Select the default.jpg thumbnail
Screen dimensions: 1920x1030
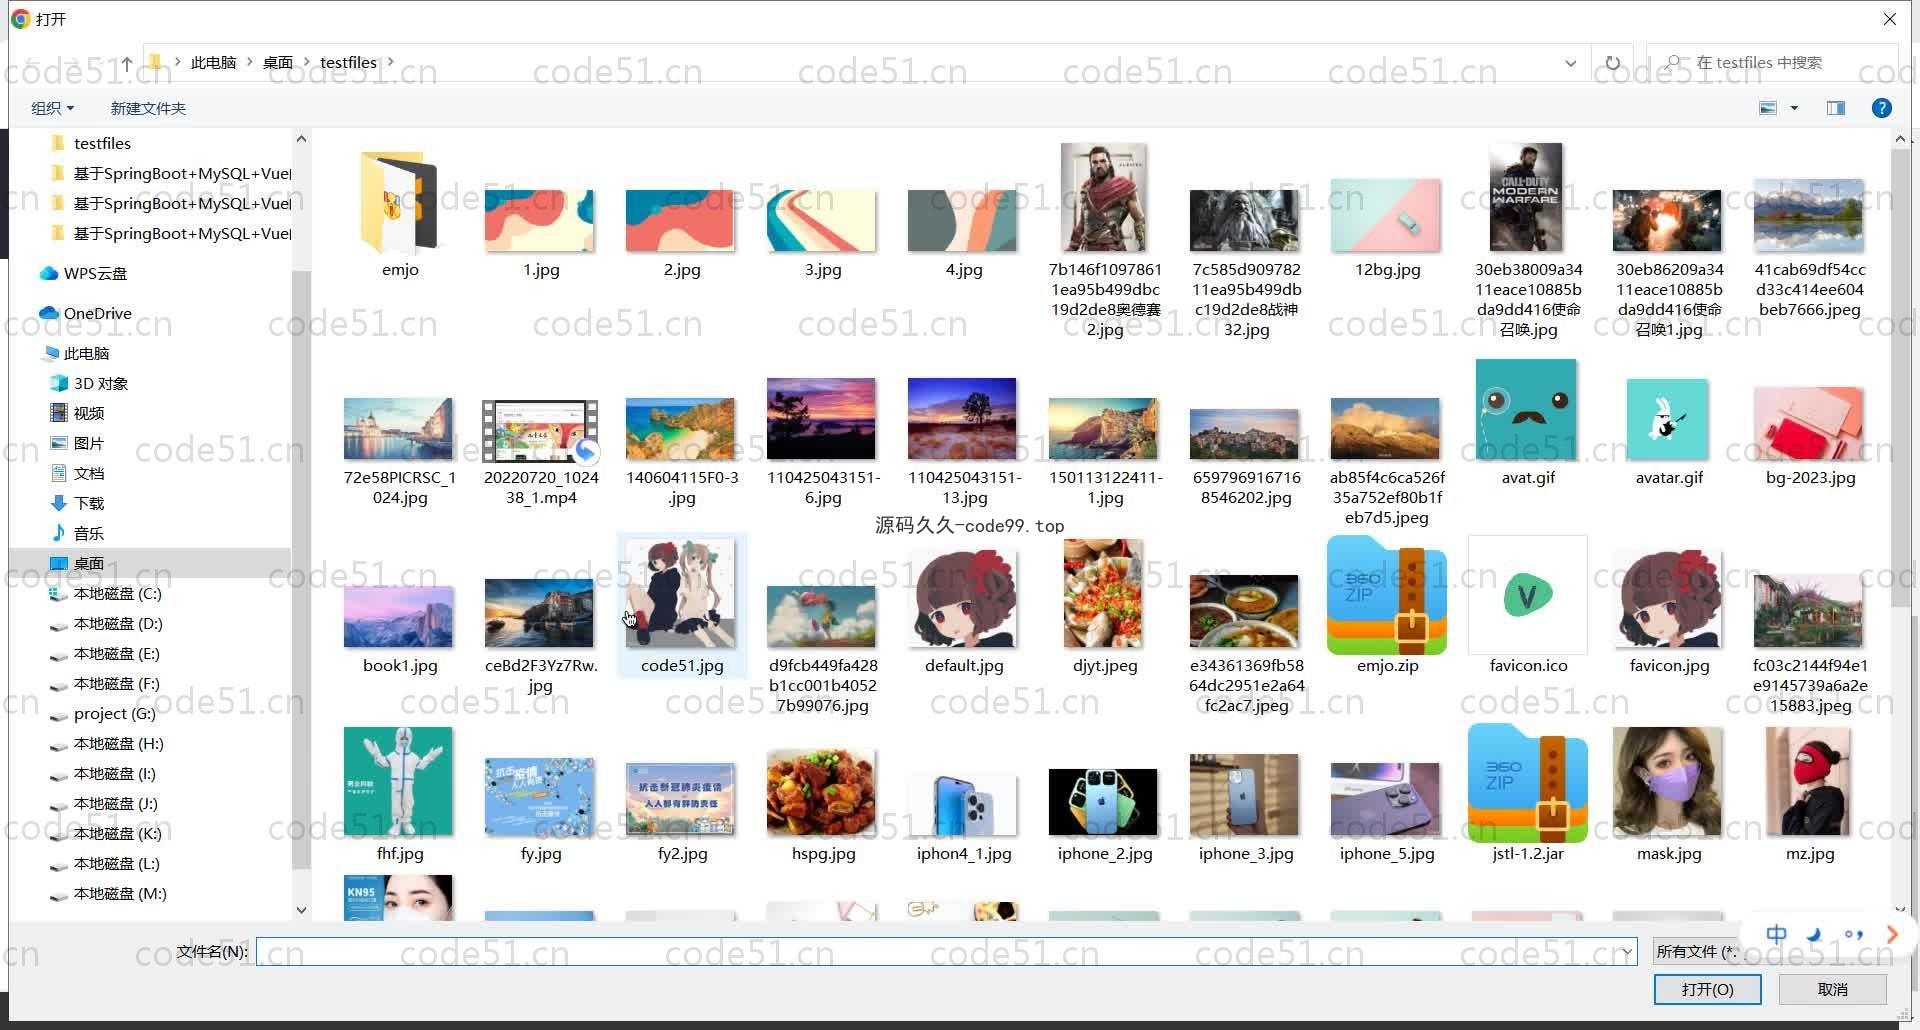(963, 598)
